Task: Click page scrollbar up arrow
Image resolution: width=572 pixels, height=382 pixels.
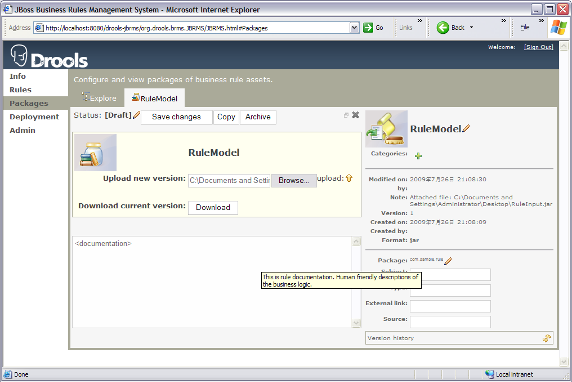Action: (x=564, y=46)
